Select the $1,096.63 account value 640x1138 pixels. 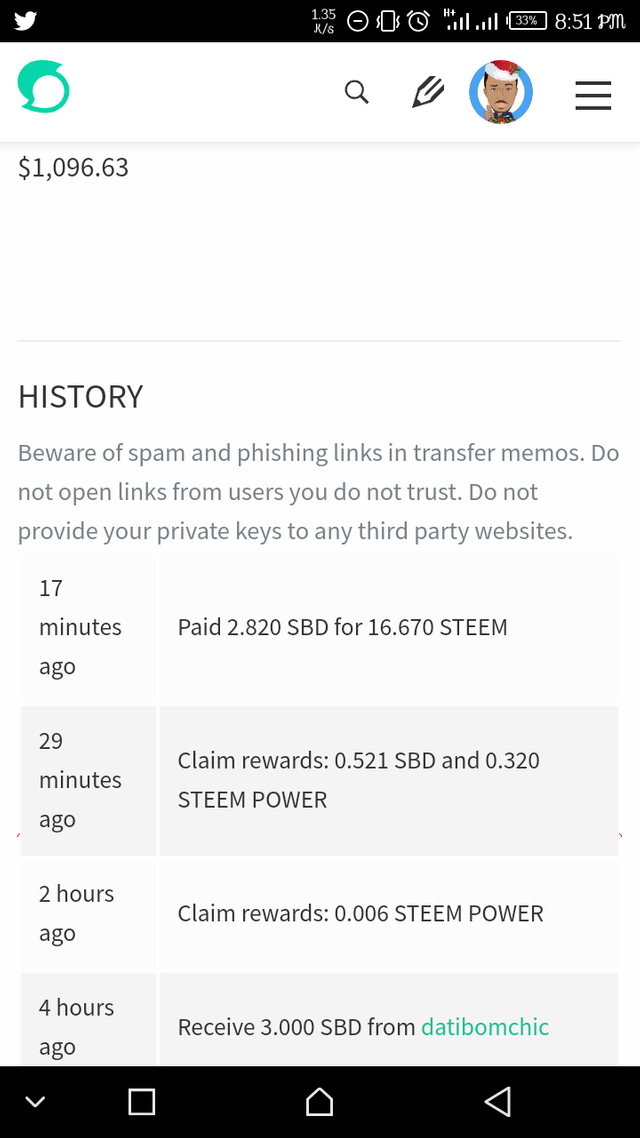point(74,167)
